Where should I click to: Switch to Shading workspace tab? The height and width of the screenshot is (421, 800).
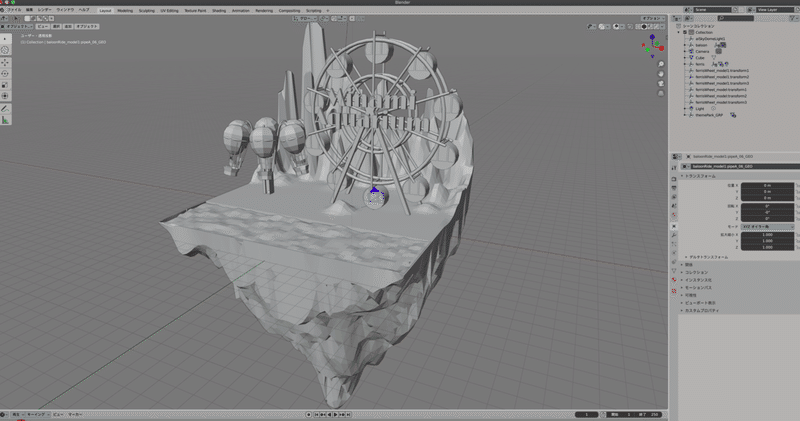(219, 10)
